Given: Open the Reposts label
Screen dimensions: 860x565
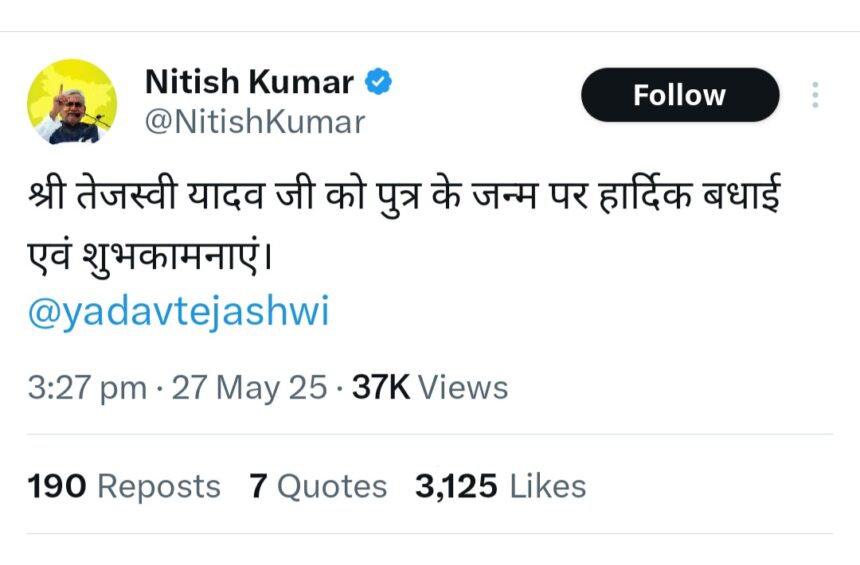Looking at the screenshot, I should point(159,487).
